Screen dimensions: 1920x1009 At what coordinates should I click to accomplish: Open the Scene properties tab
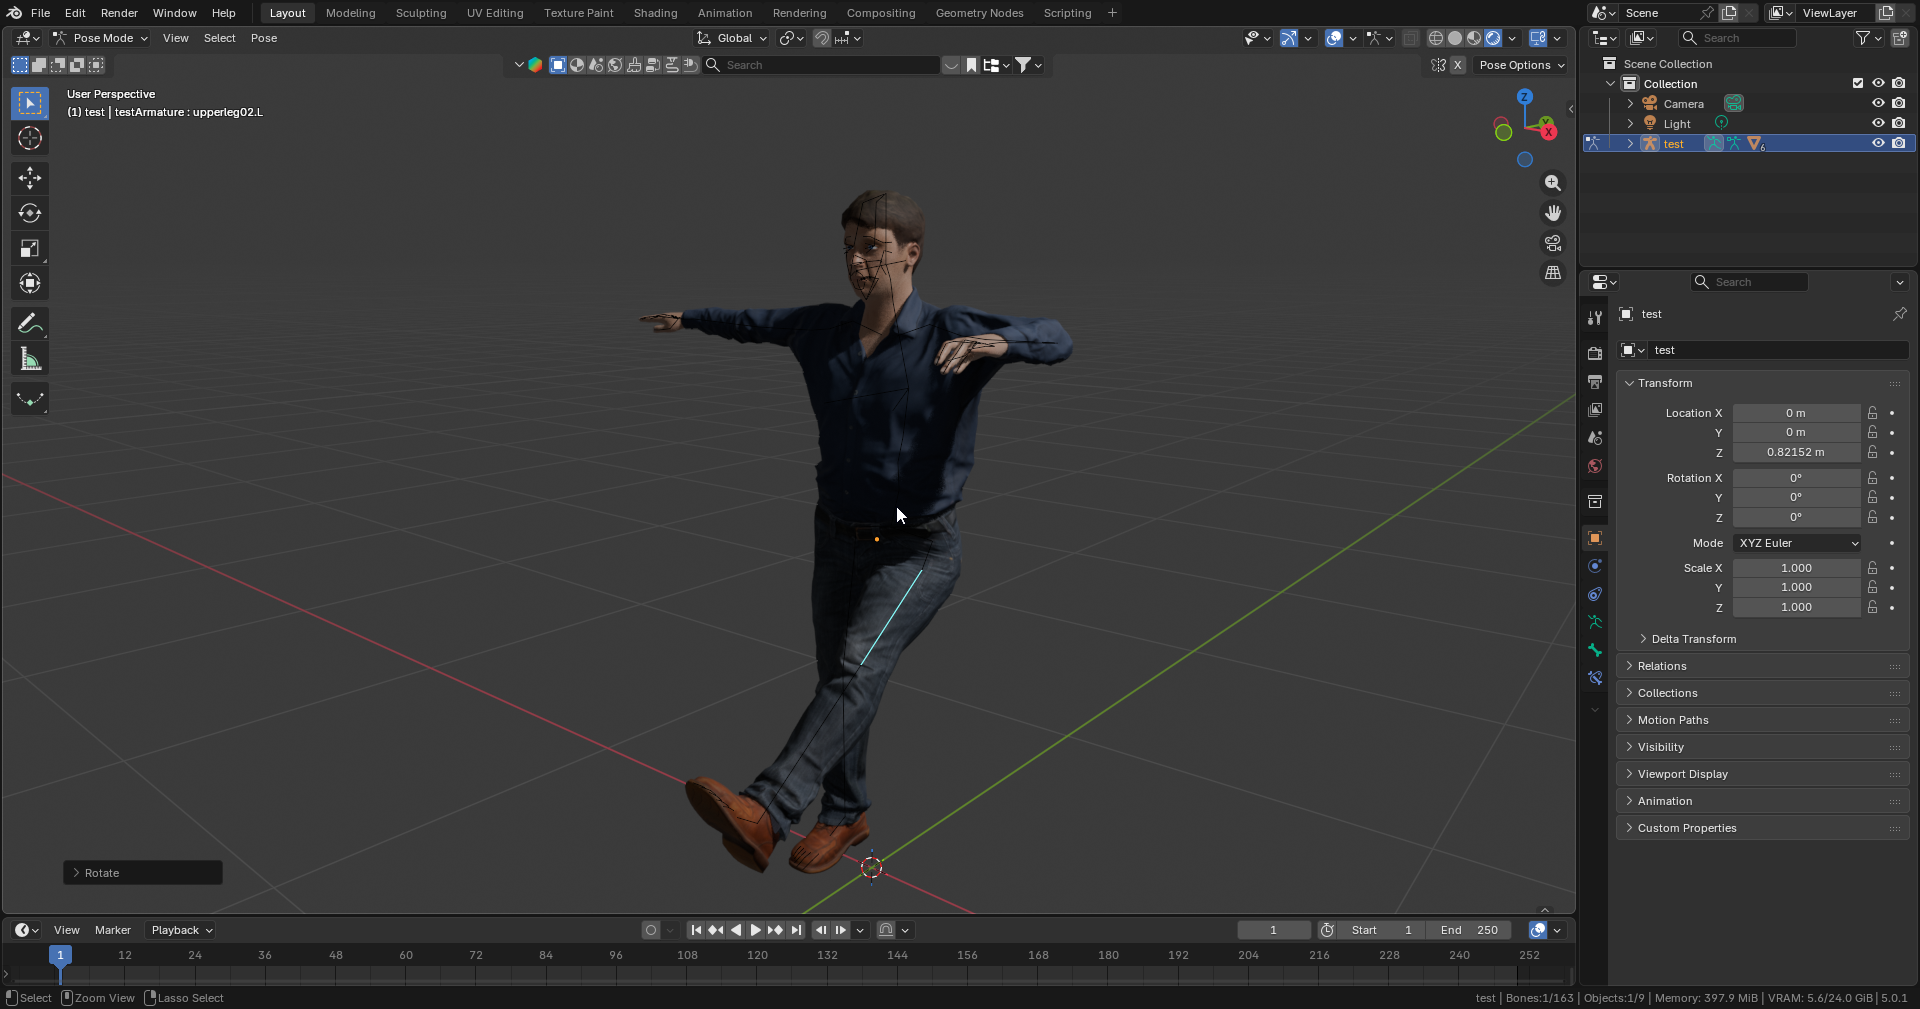[1595, 438]
